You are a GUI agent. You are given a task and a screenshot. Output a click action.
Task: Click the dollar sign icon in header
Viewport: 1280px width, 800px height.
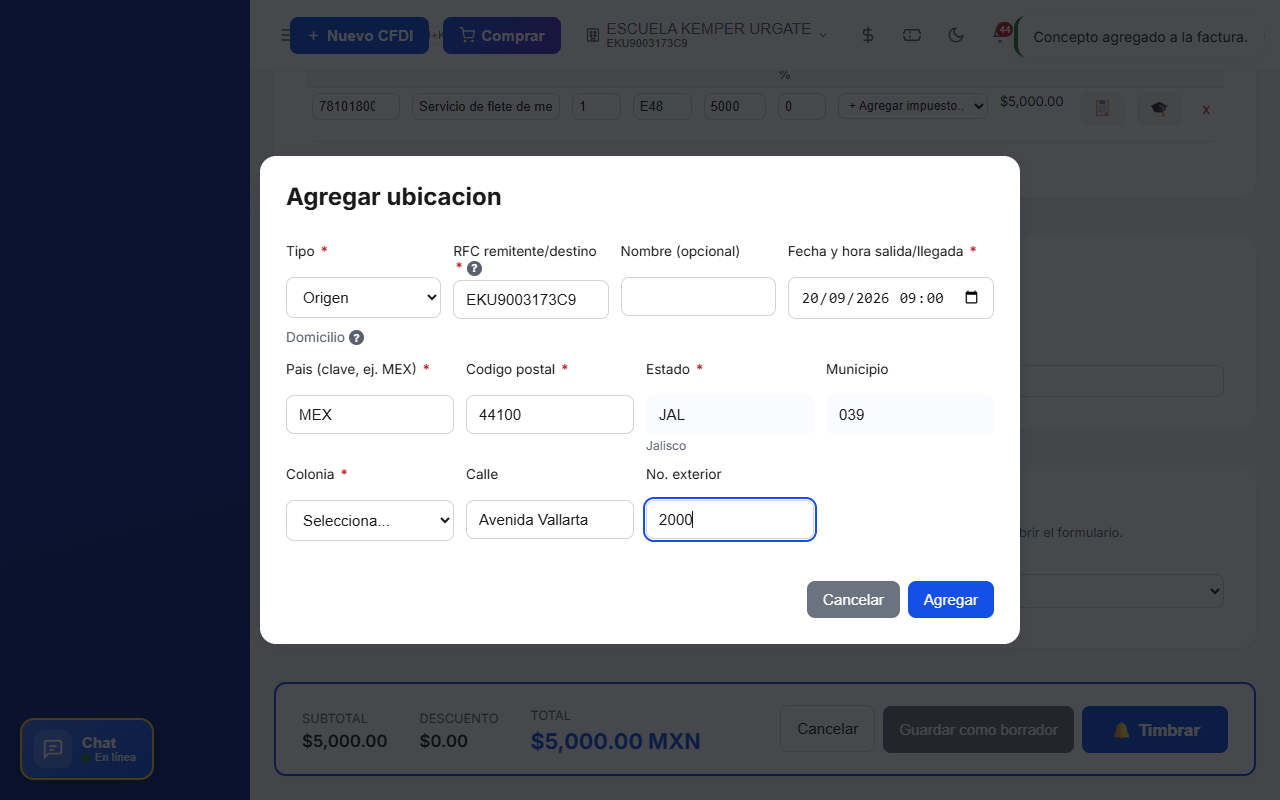868,35
